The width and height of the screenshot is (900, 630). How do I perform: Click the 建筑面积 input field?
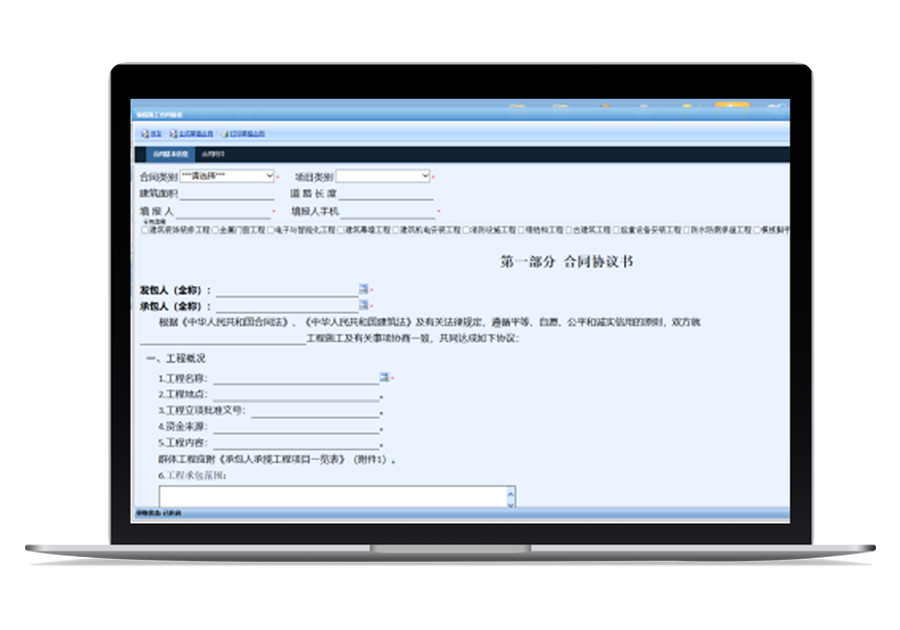(x=225, y=194)
